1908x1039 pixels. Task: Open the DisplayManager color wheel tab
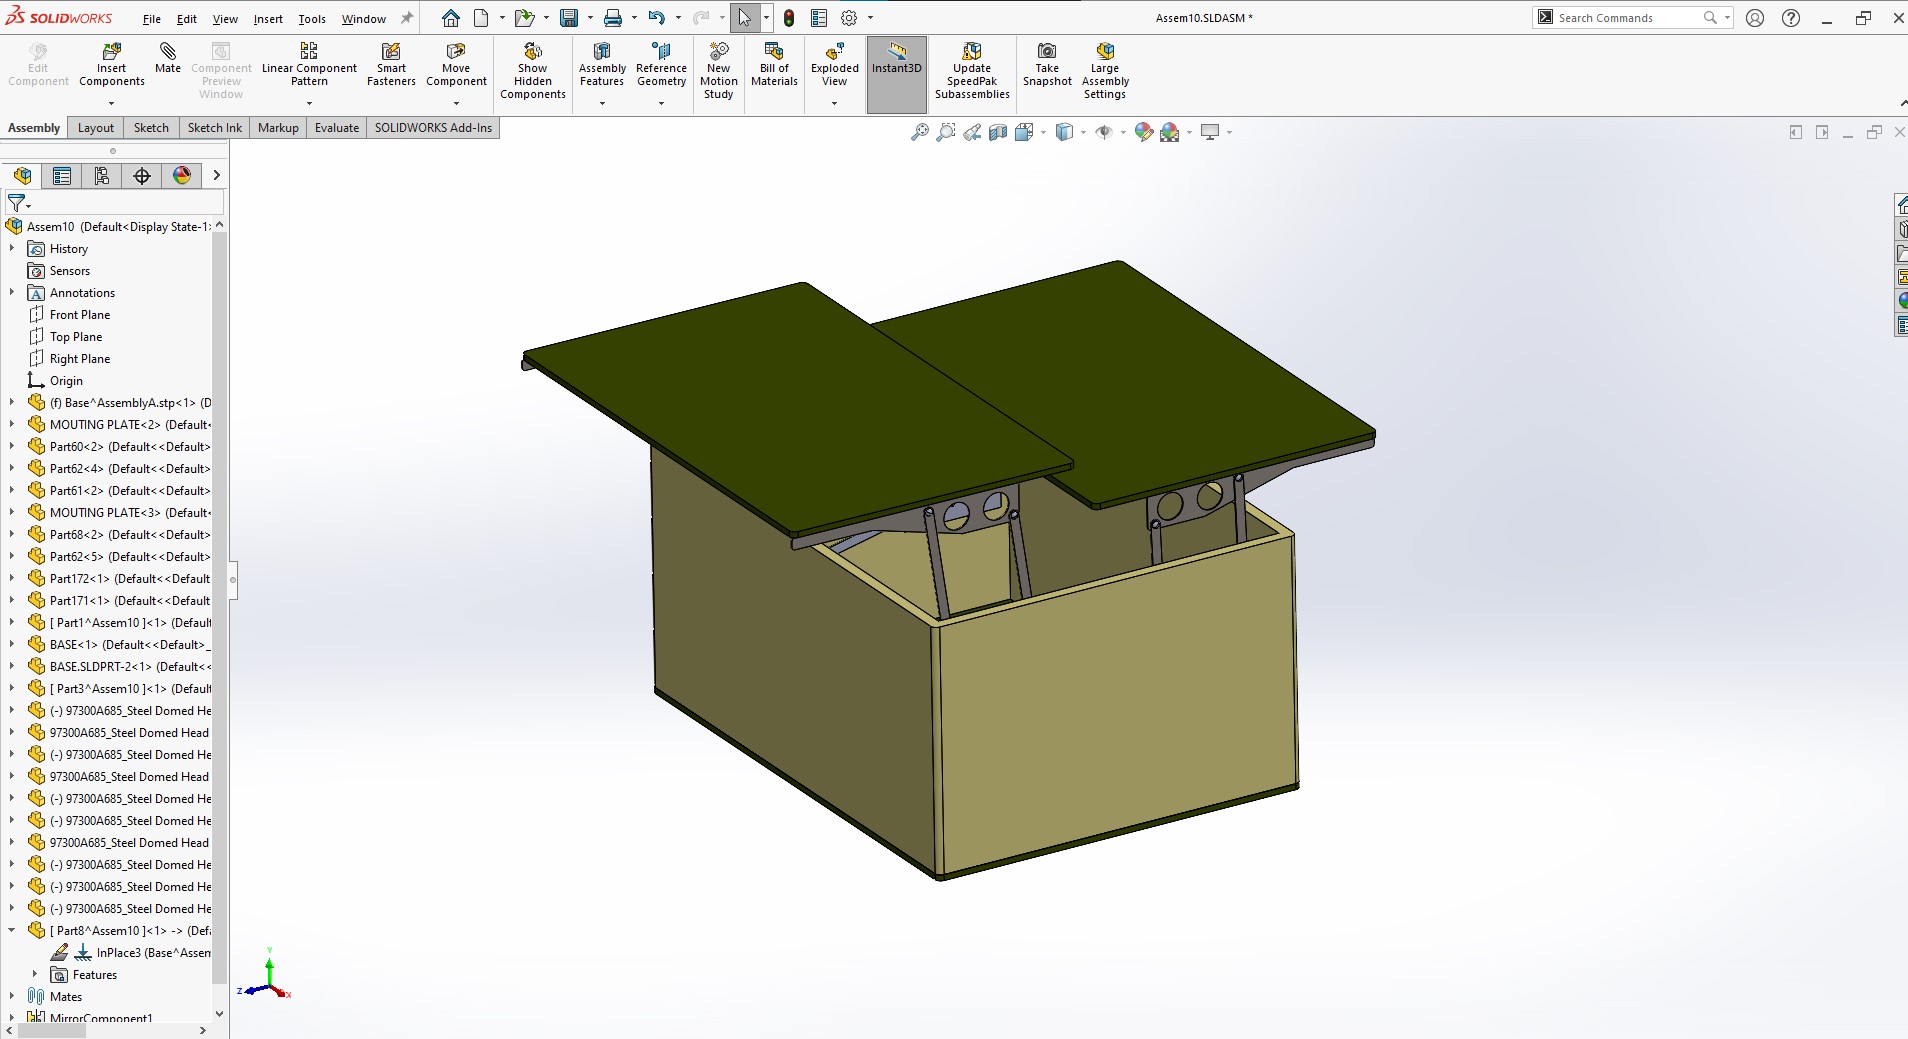[182, 176]
